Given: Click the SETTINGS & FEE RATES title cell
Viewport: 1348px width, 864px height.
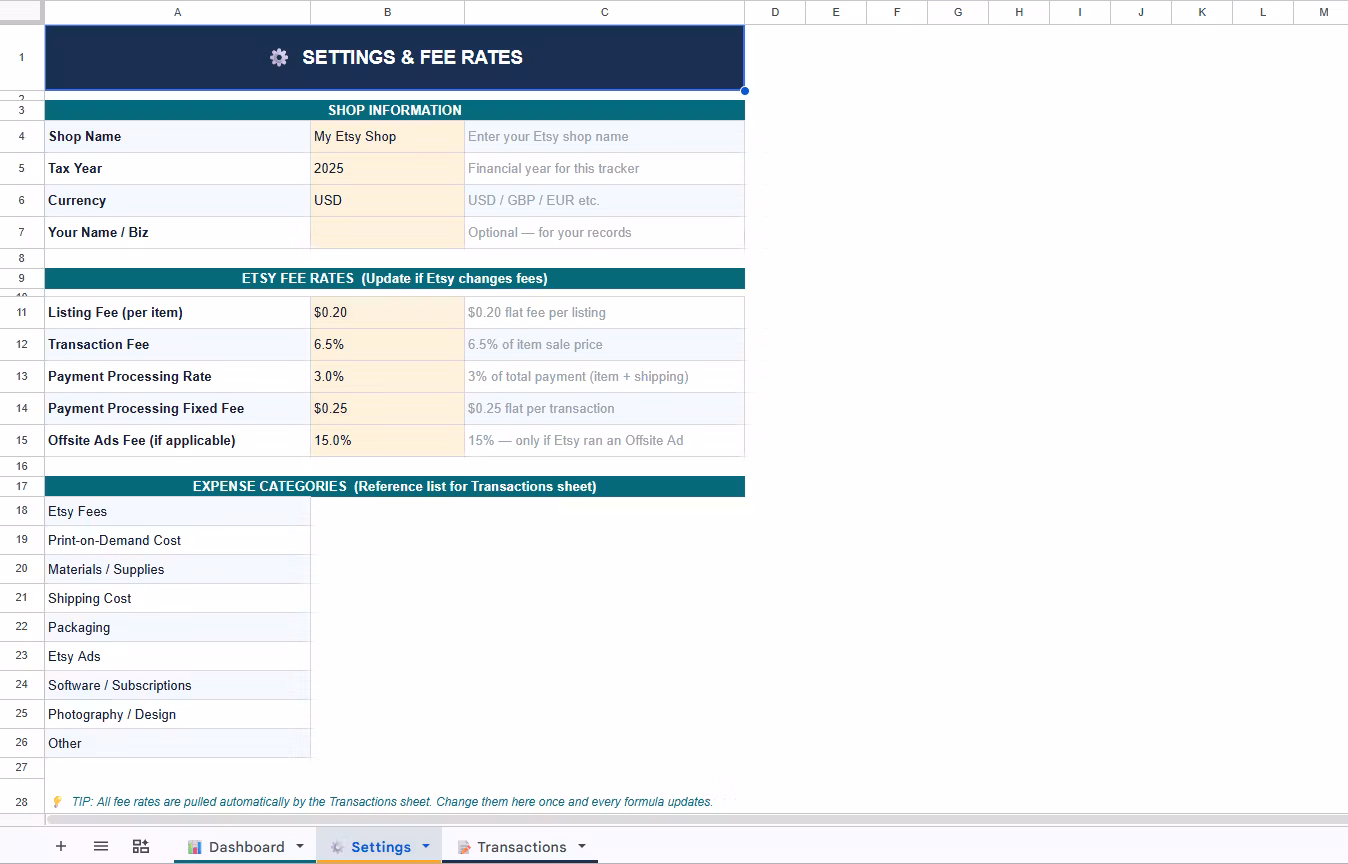Looking at the screenshot, I should coord(395,57).
